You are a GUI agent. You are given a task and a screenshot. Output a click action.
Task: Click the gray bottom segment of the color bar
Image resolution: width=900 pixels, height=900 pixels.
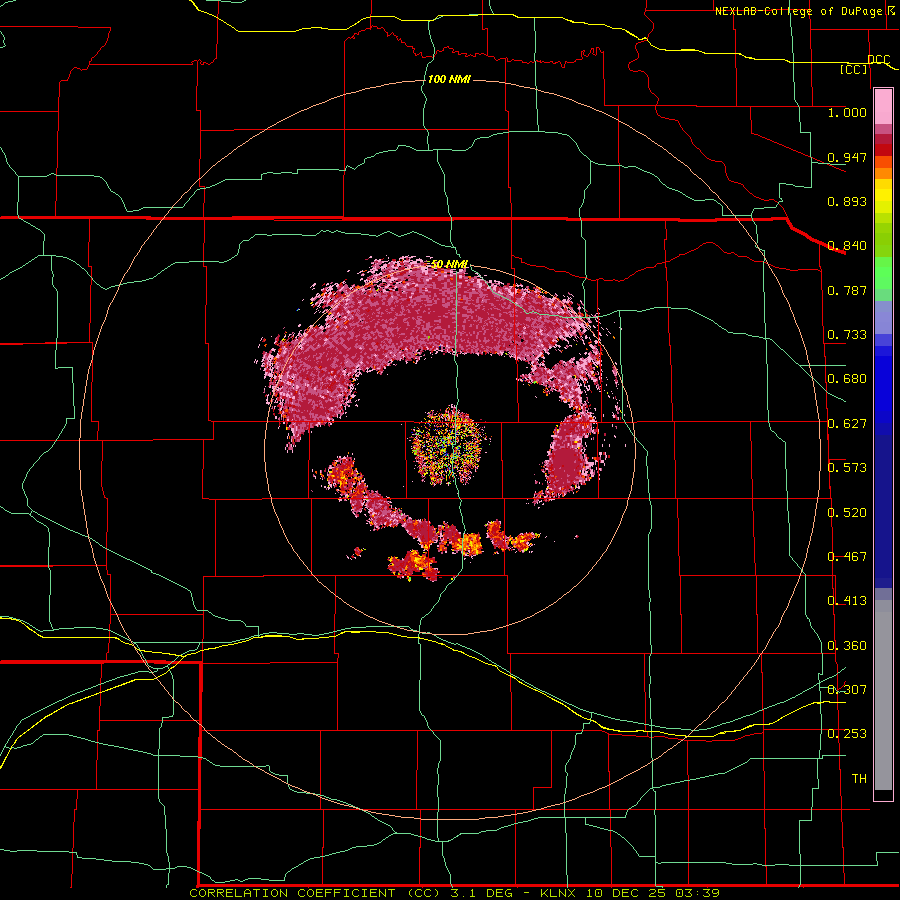(x=883, y=700)
